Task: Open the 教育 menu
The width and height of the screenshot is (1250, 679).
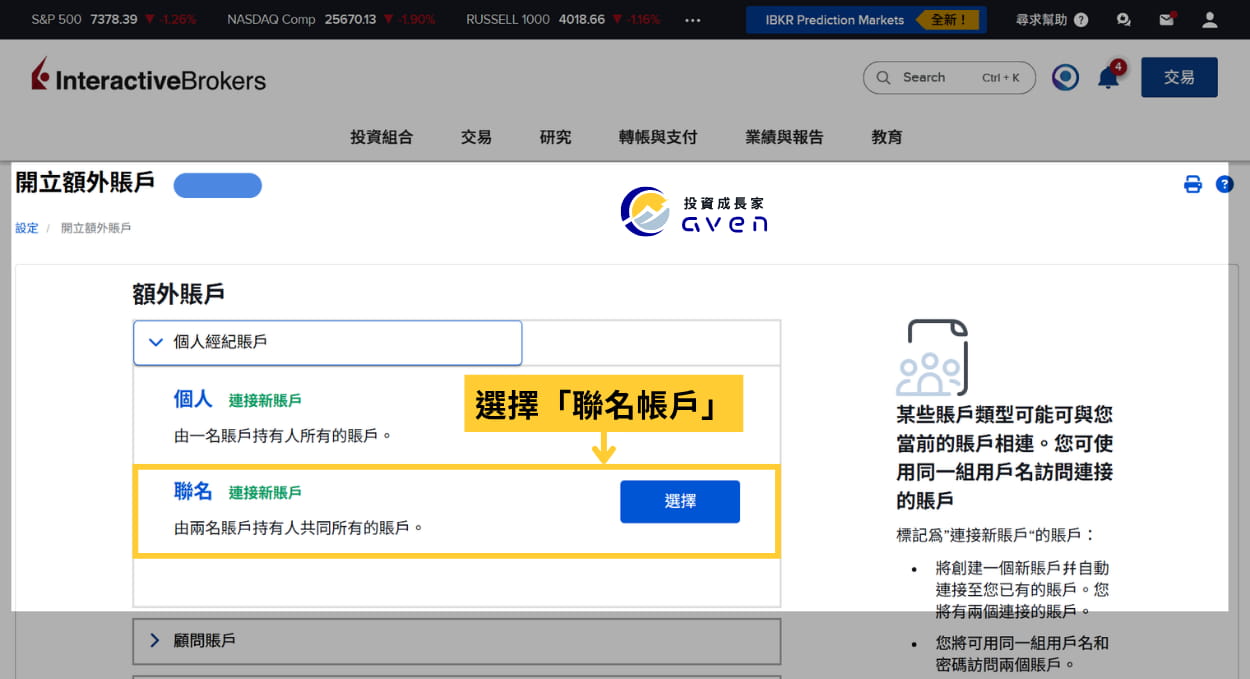Action: tap(887, 137)
